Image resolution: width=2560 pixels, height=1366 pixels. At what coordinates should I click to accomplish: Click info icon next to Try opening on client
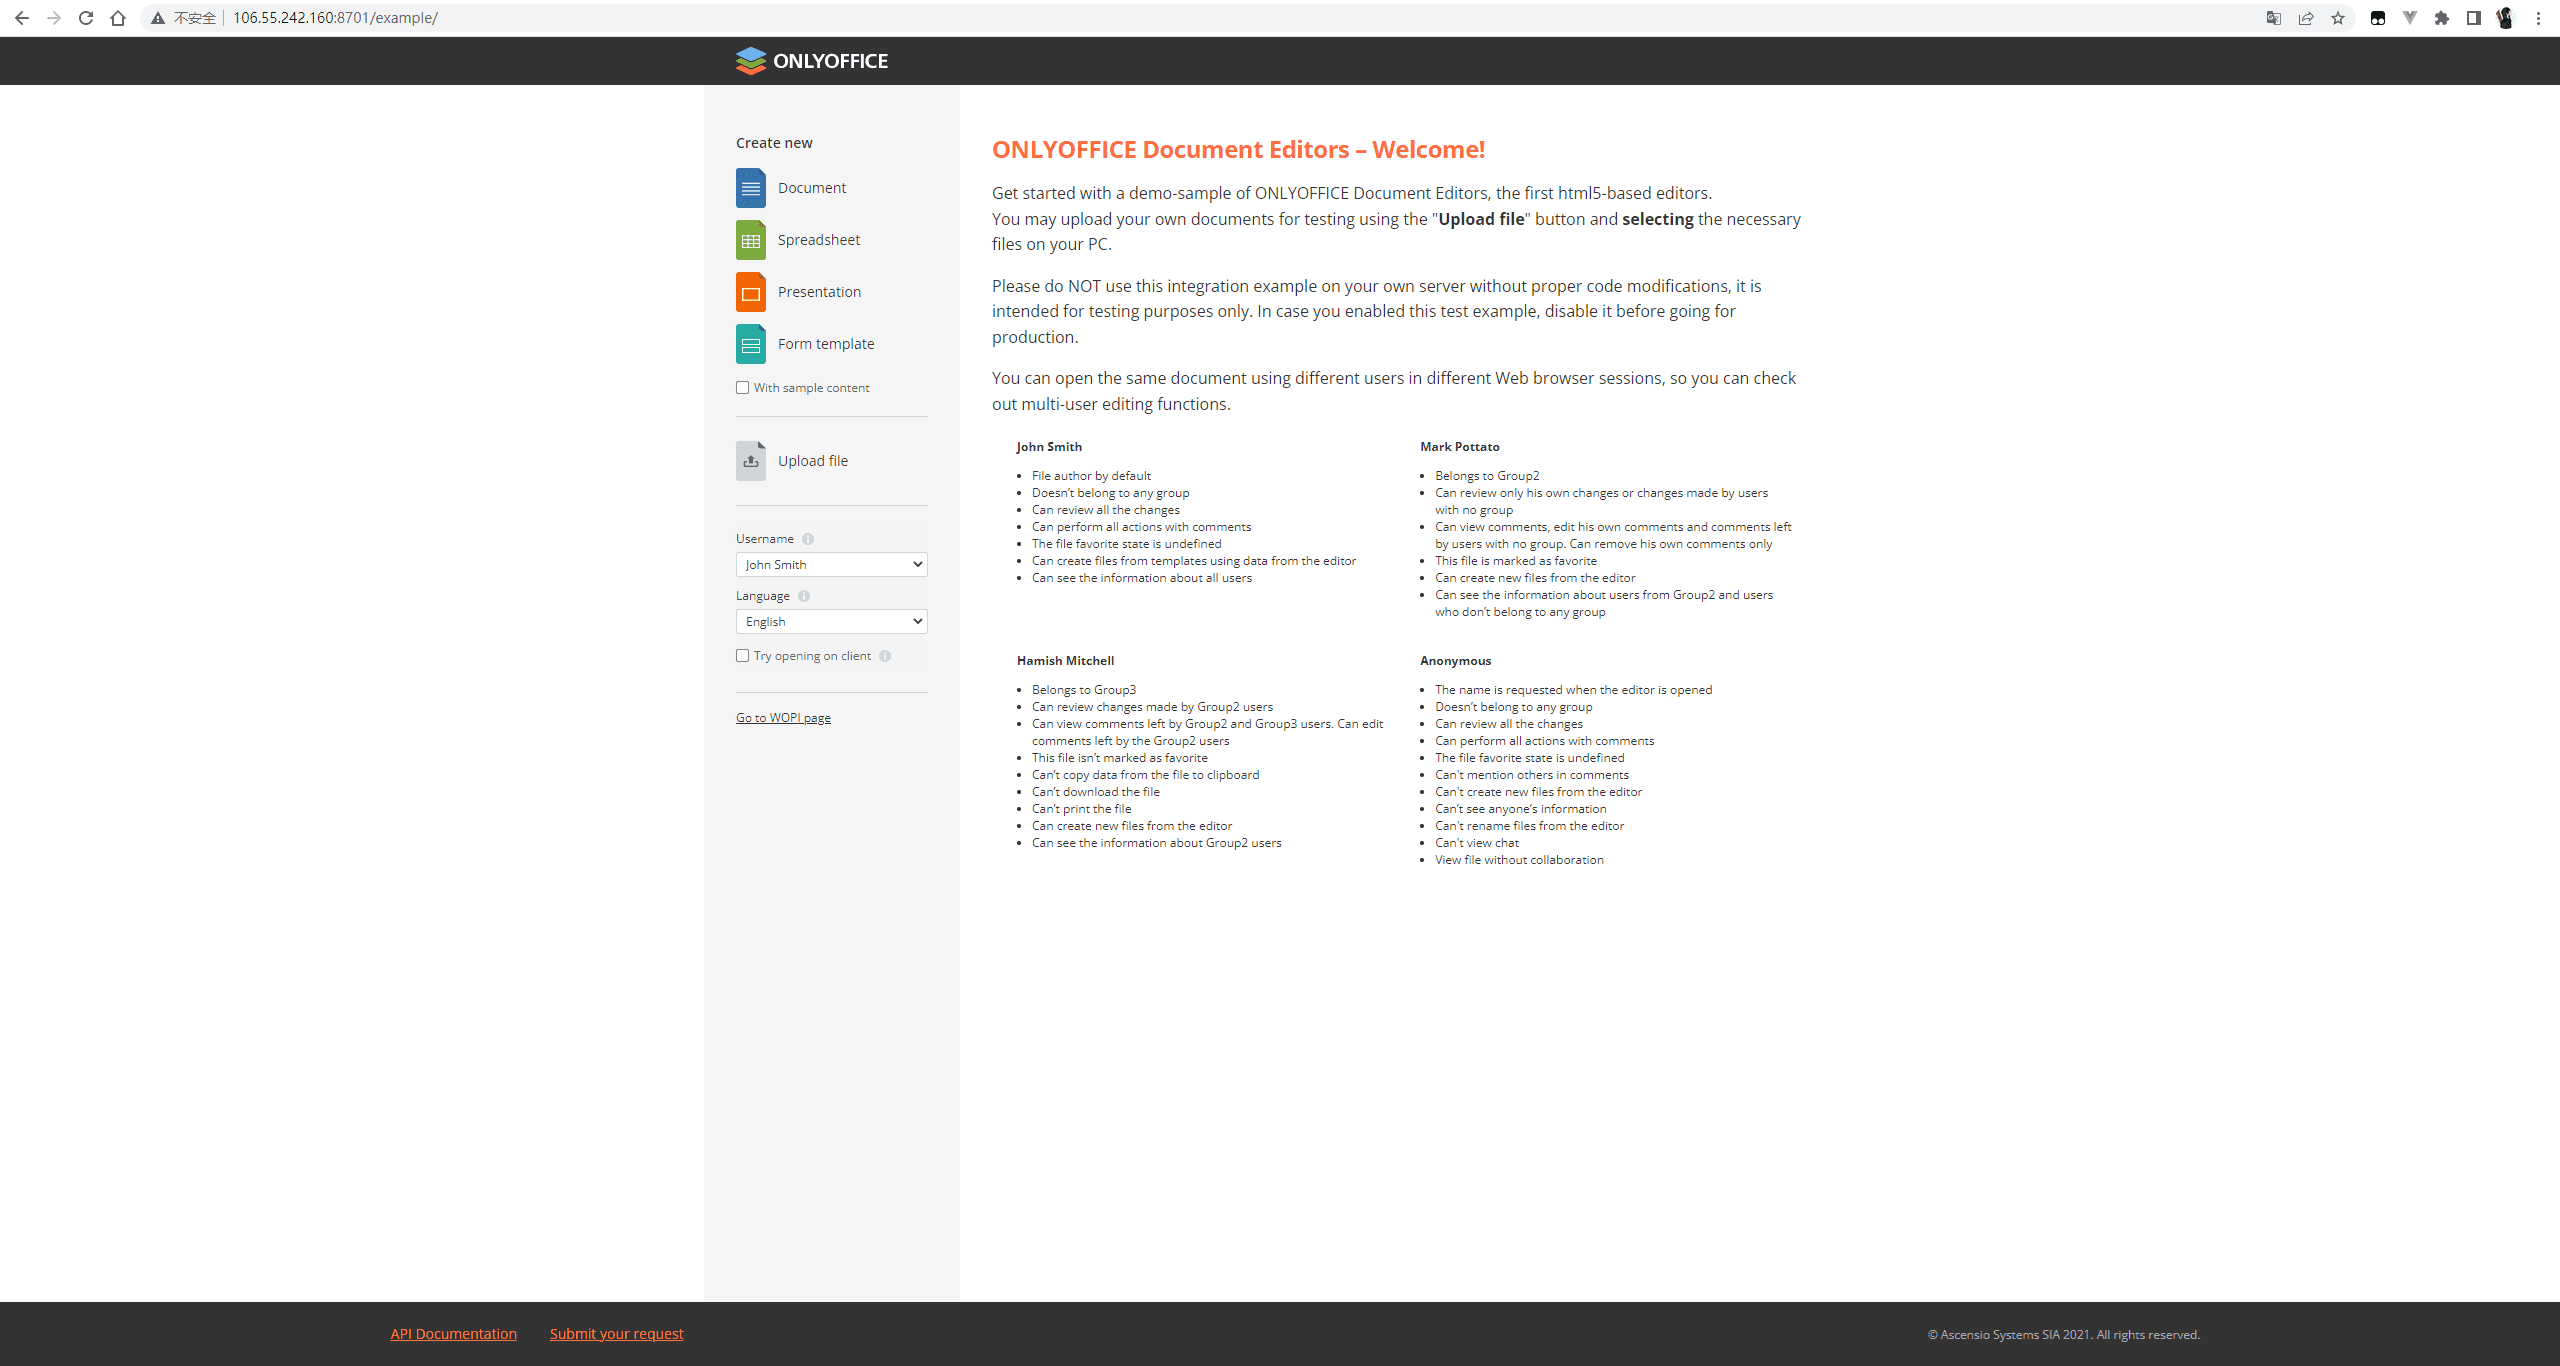pos(885,656)
